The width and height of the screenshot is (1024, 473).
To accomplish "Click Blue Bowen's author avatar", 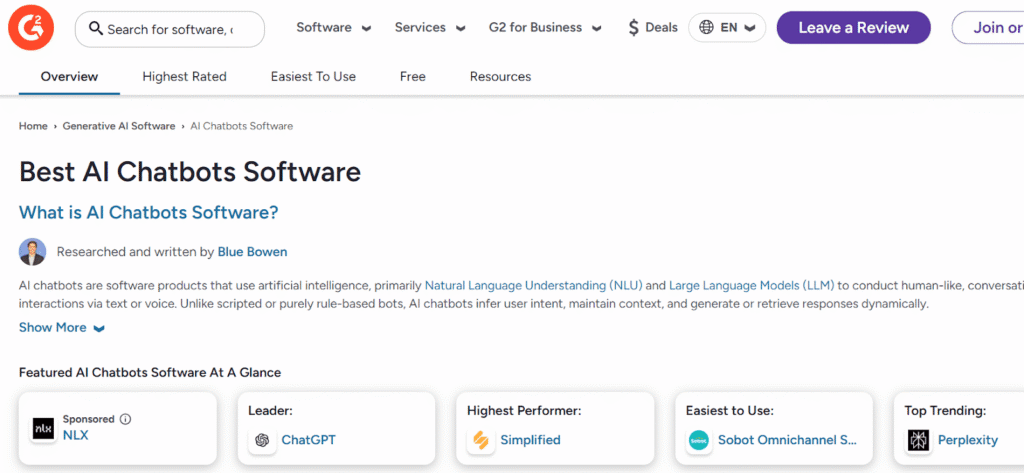I will (x=33, y=252).
